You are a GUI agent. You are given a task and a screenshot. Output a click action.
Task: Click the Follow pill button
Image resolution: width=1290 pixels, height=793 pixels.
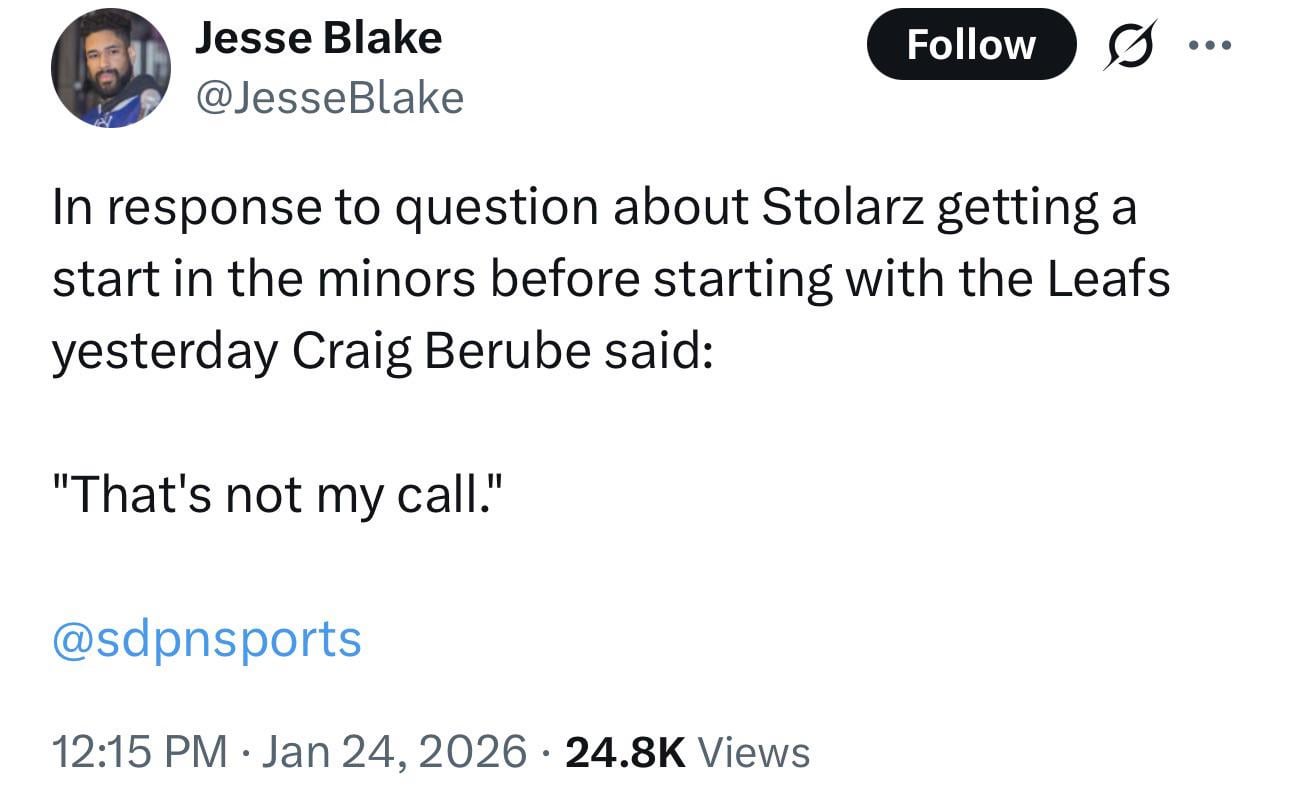click(971, 45)
